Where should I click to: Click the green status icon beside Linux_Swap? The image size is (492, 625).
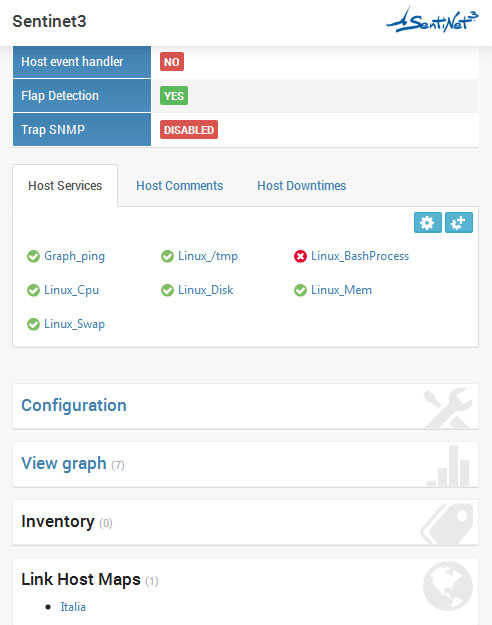pyautogui.click(x=33, y=324)
